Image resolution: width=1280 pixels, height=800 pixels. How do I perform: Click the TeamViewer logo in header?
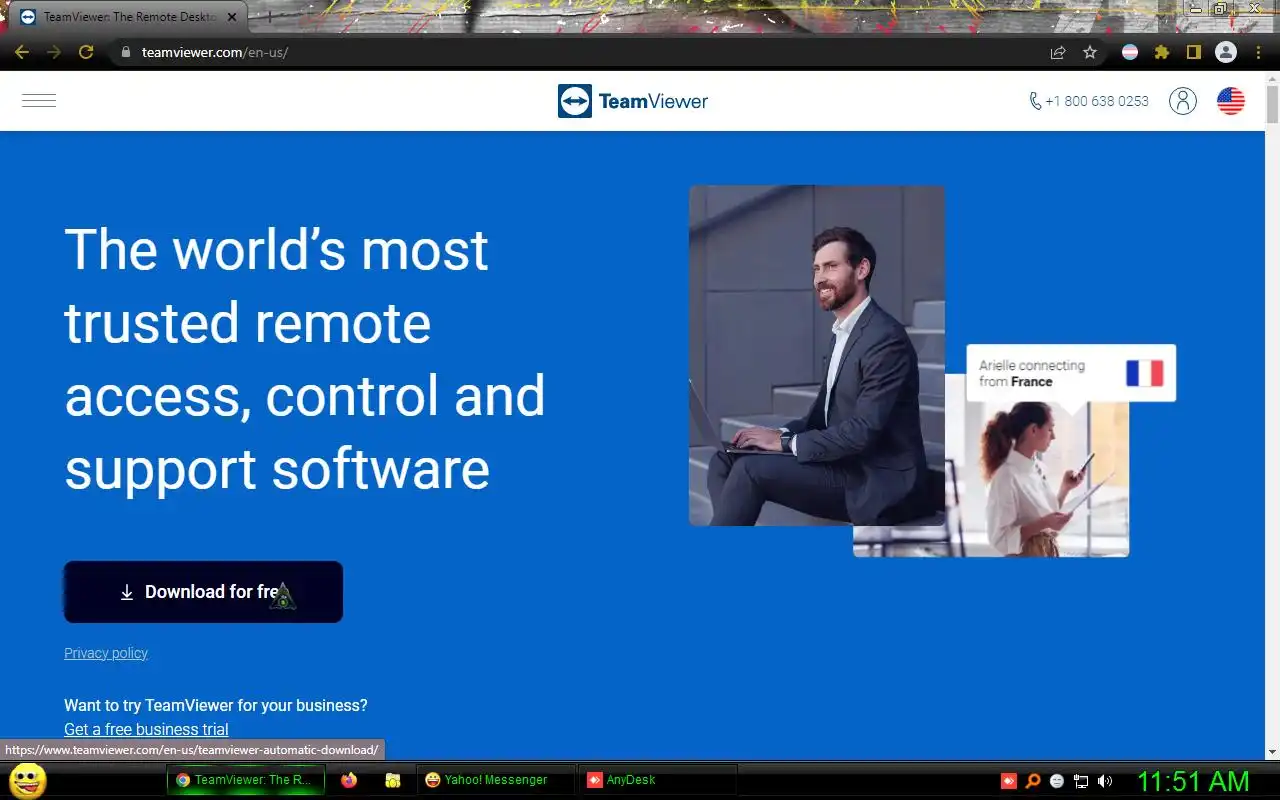pos(633,101)
